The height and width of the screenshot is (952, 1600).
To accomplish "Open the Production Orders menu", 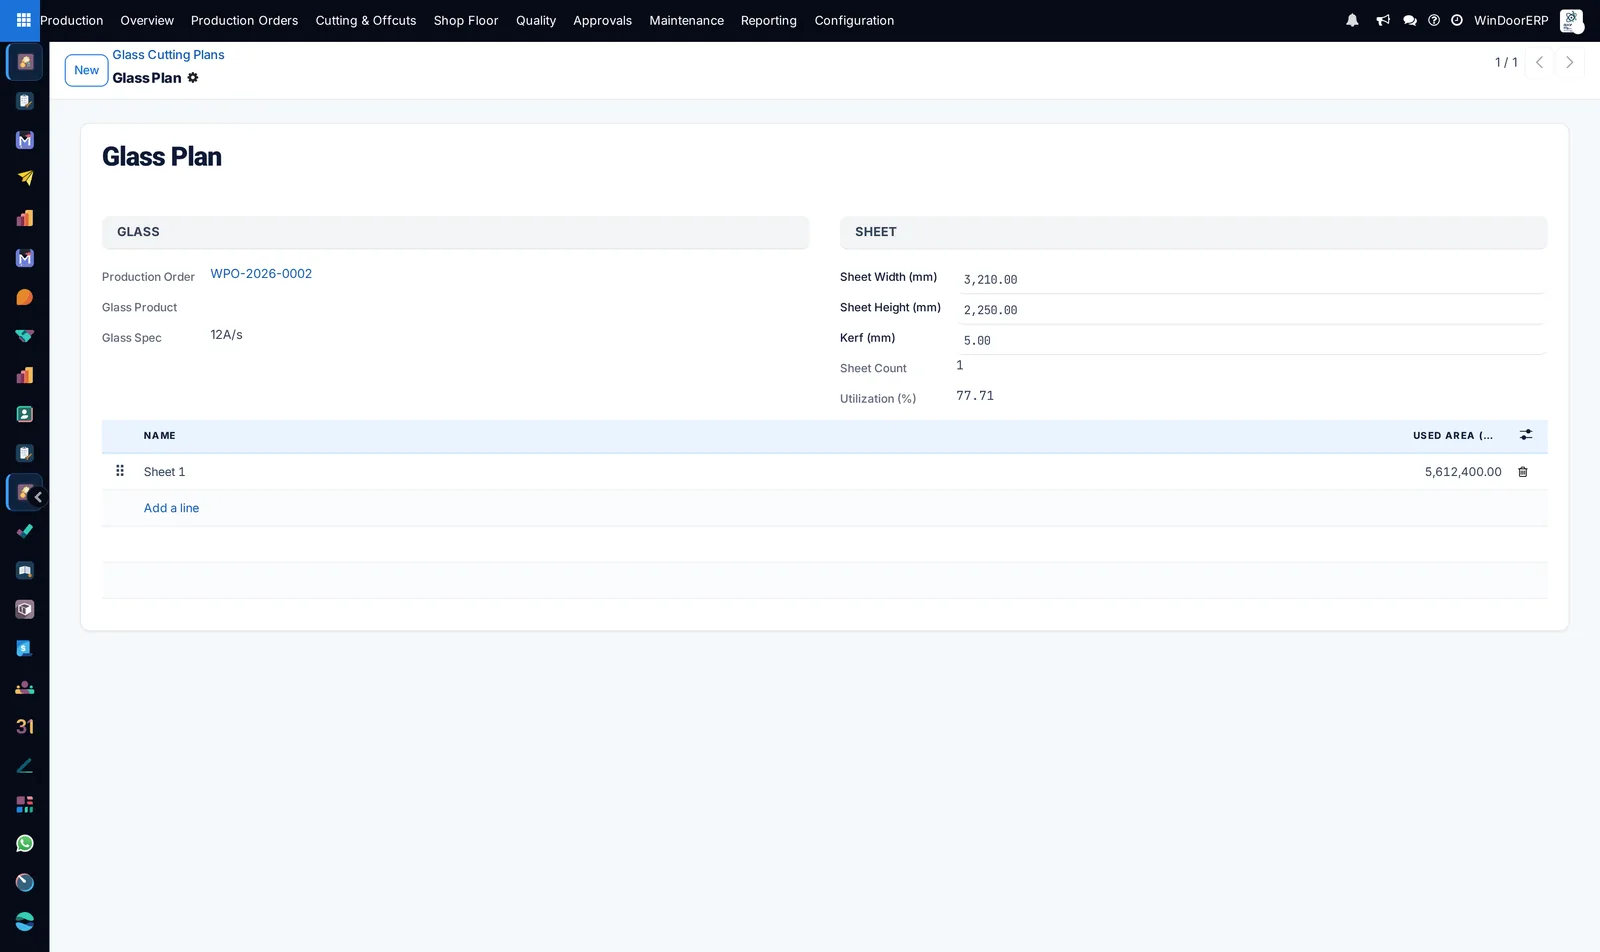I will (244, 20).
